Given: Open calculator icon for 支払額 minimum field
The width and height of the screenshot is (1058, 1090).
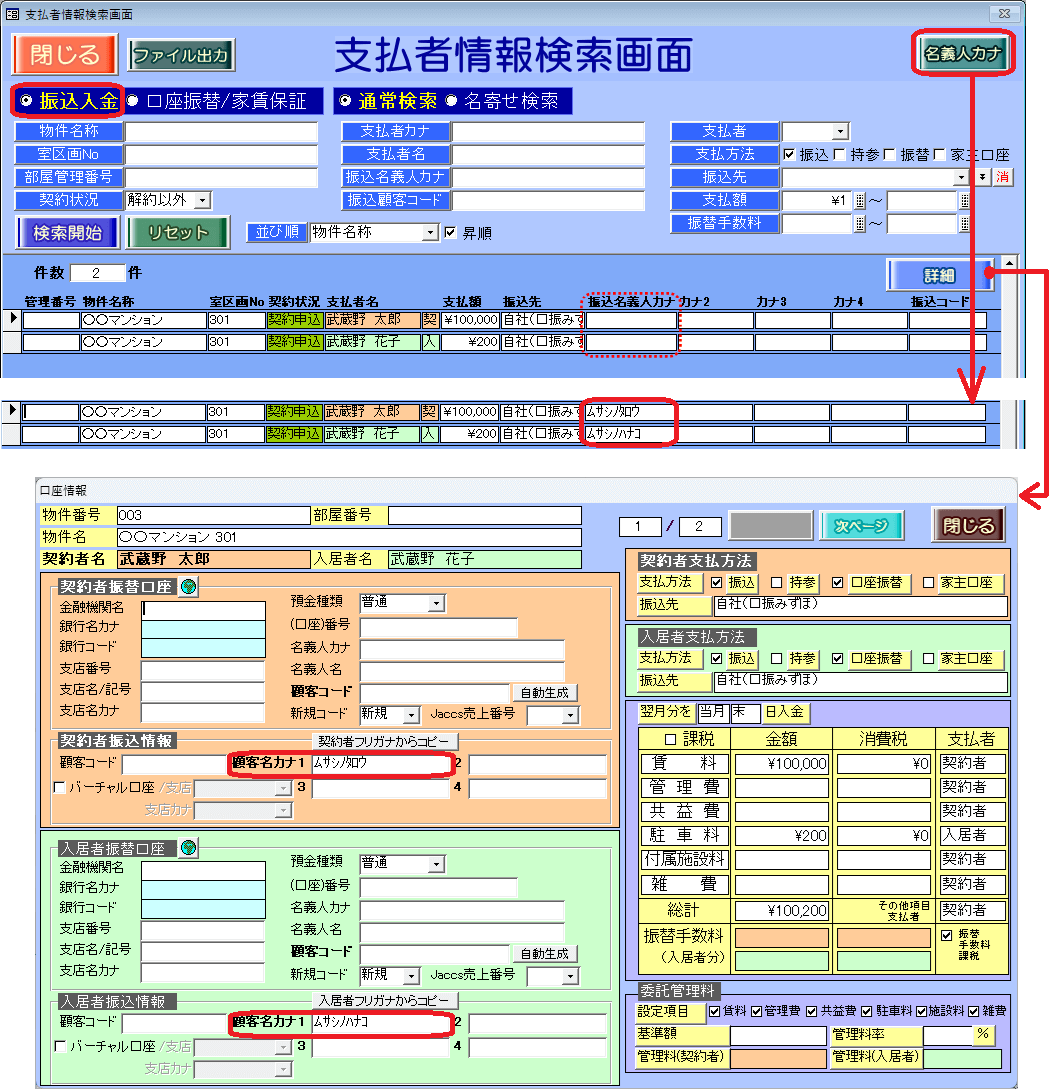Looking at the screenshot, I should (x=860, y=201).
